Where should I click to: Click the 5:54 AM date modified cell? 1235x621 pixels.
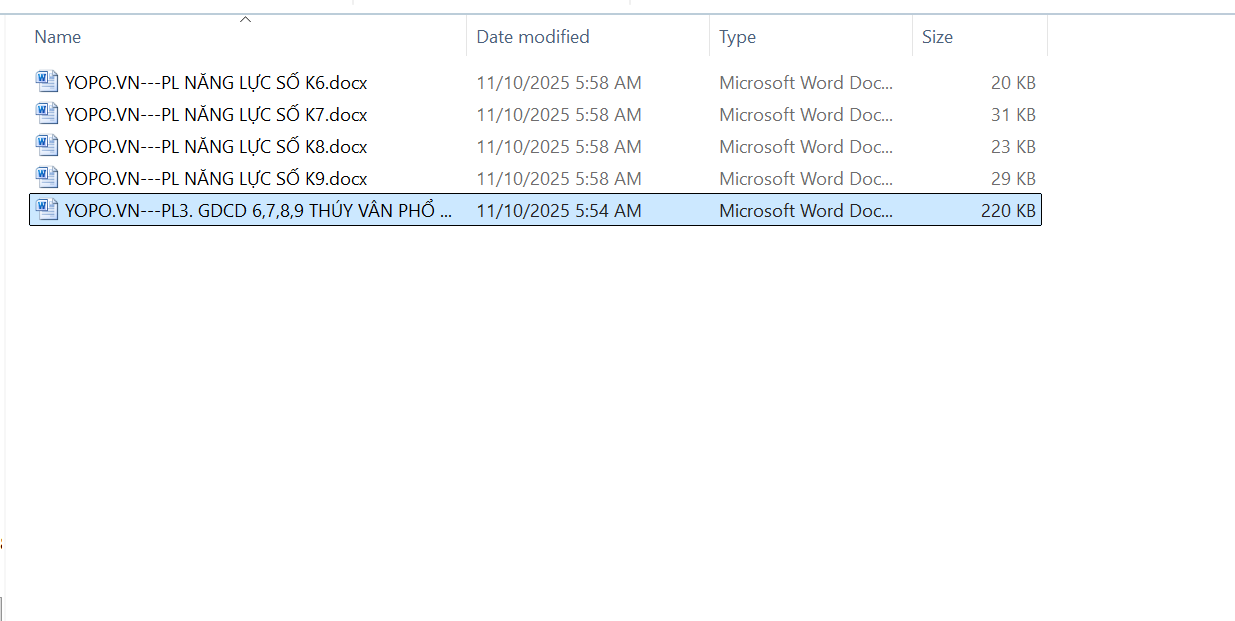click(x=558, y=211)
